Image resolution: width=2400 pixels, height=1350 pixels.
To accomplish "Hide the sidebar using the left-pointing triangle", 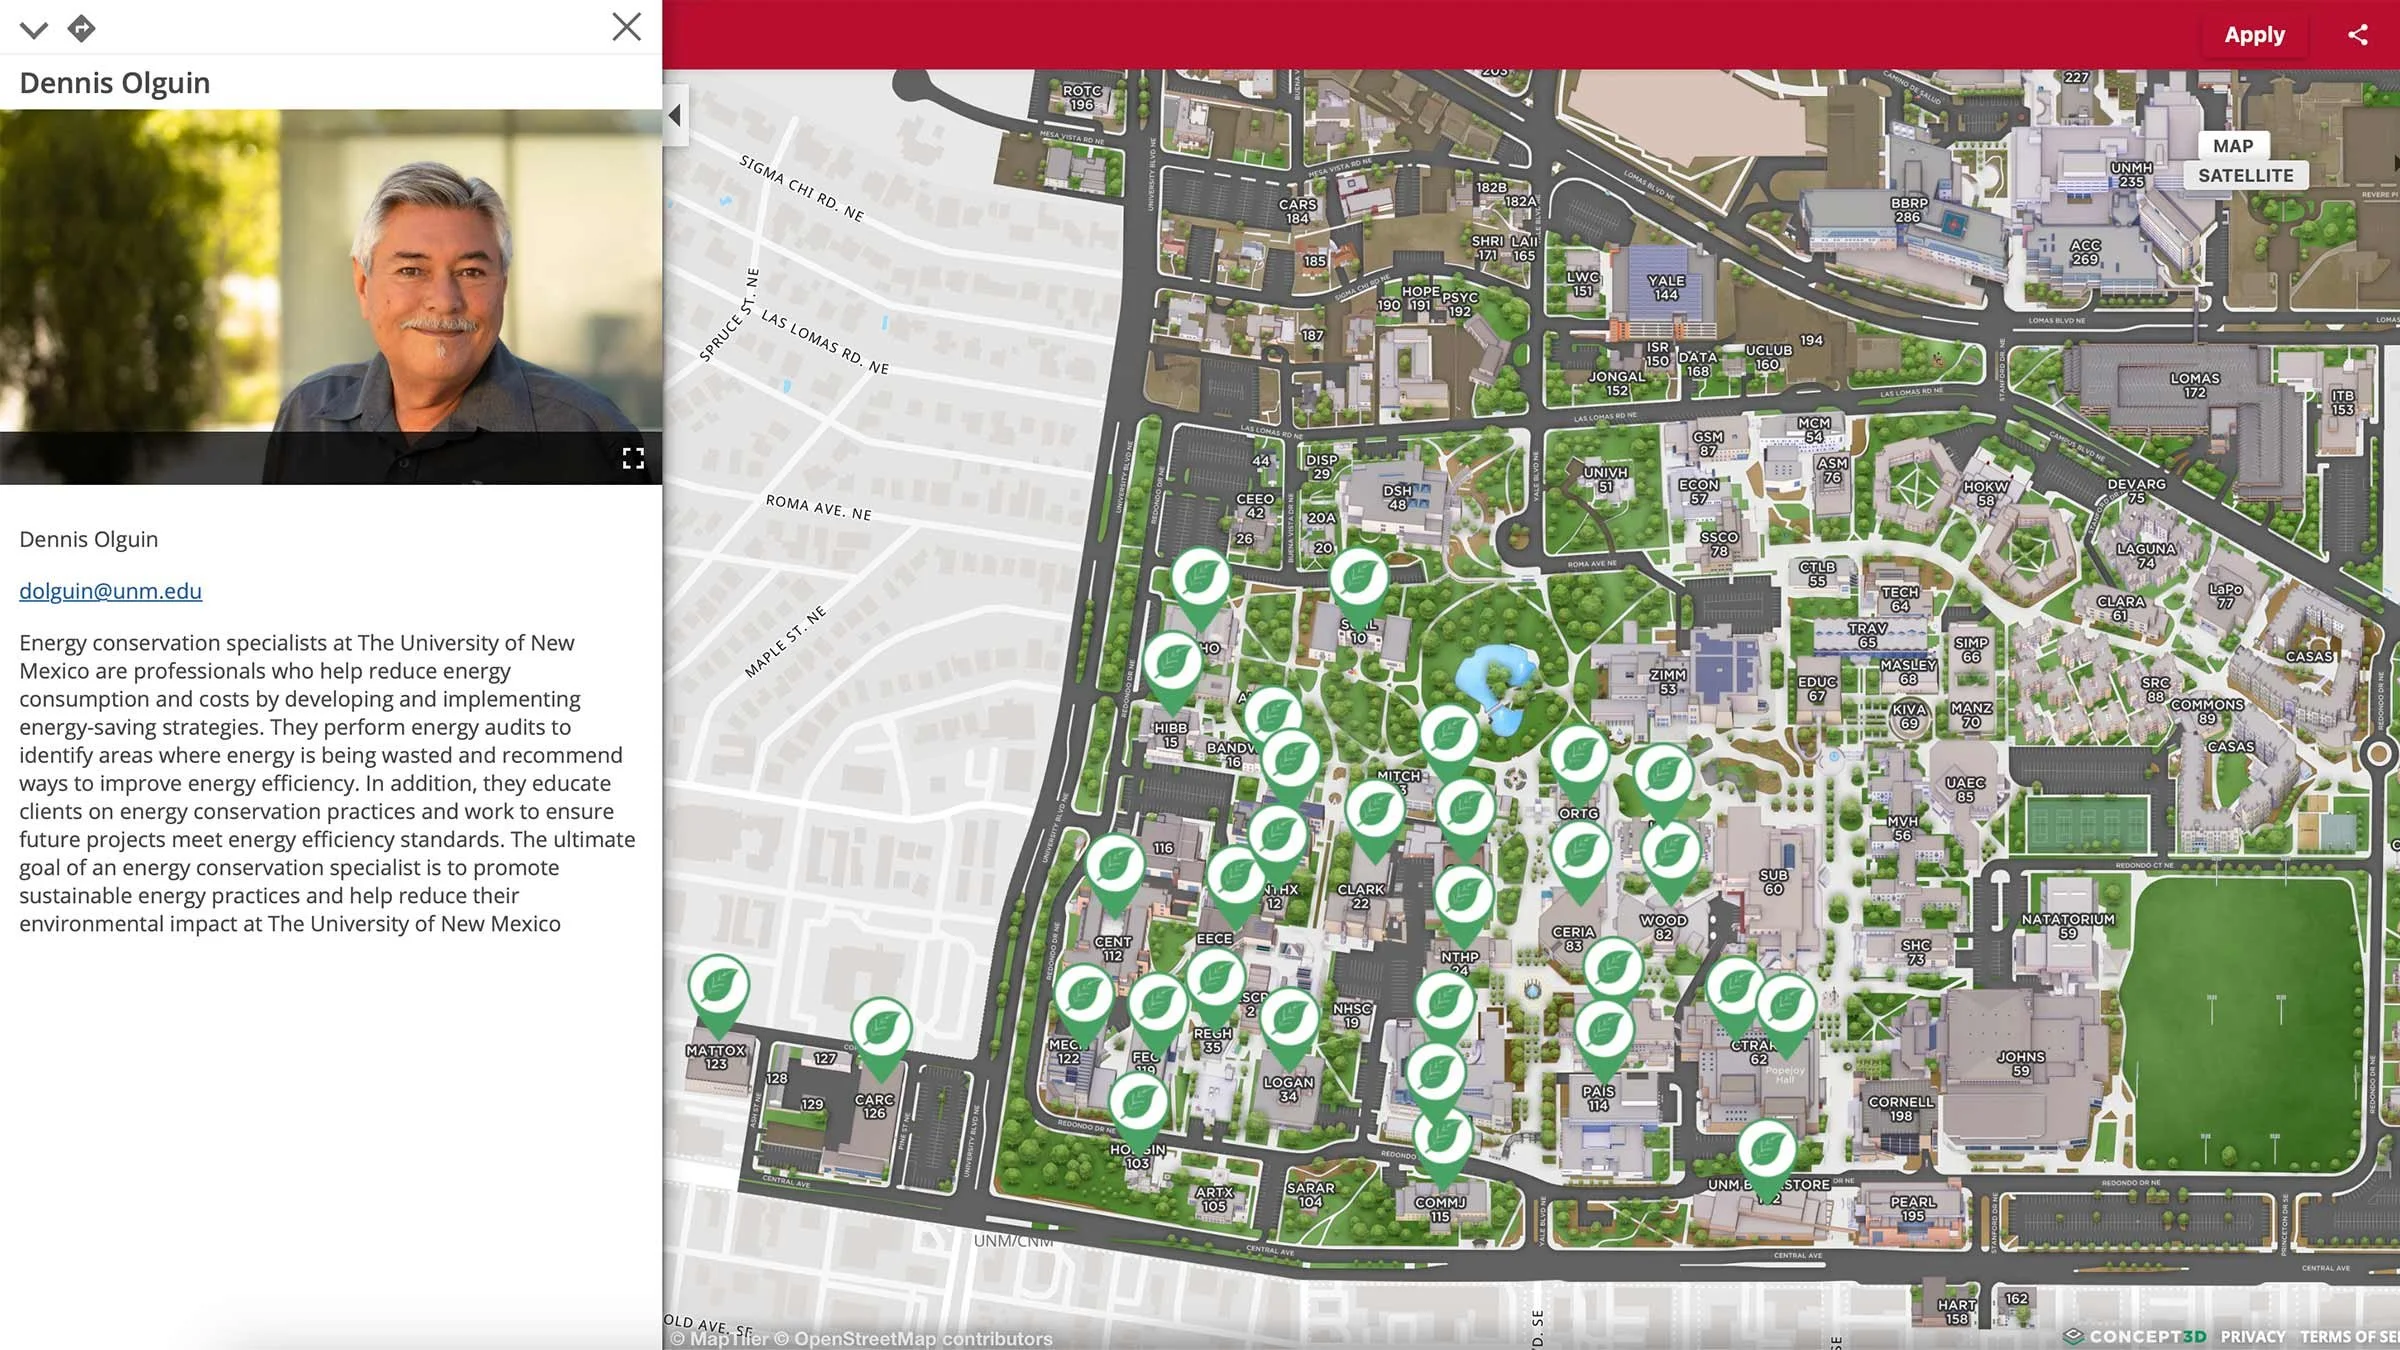I will click(x=676, y=116).
